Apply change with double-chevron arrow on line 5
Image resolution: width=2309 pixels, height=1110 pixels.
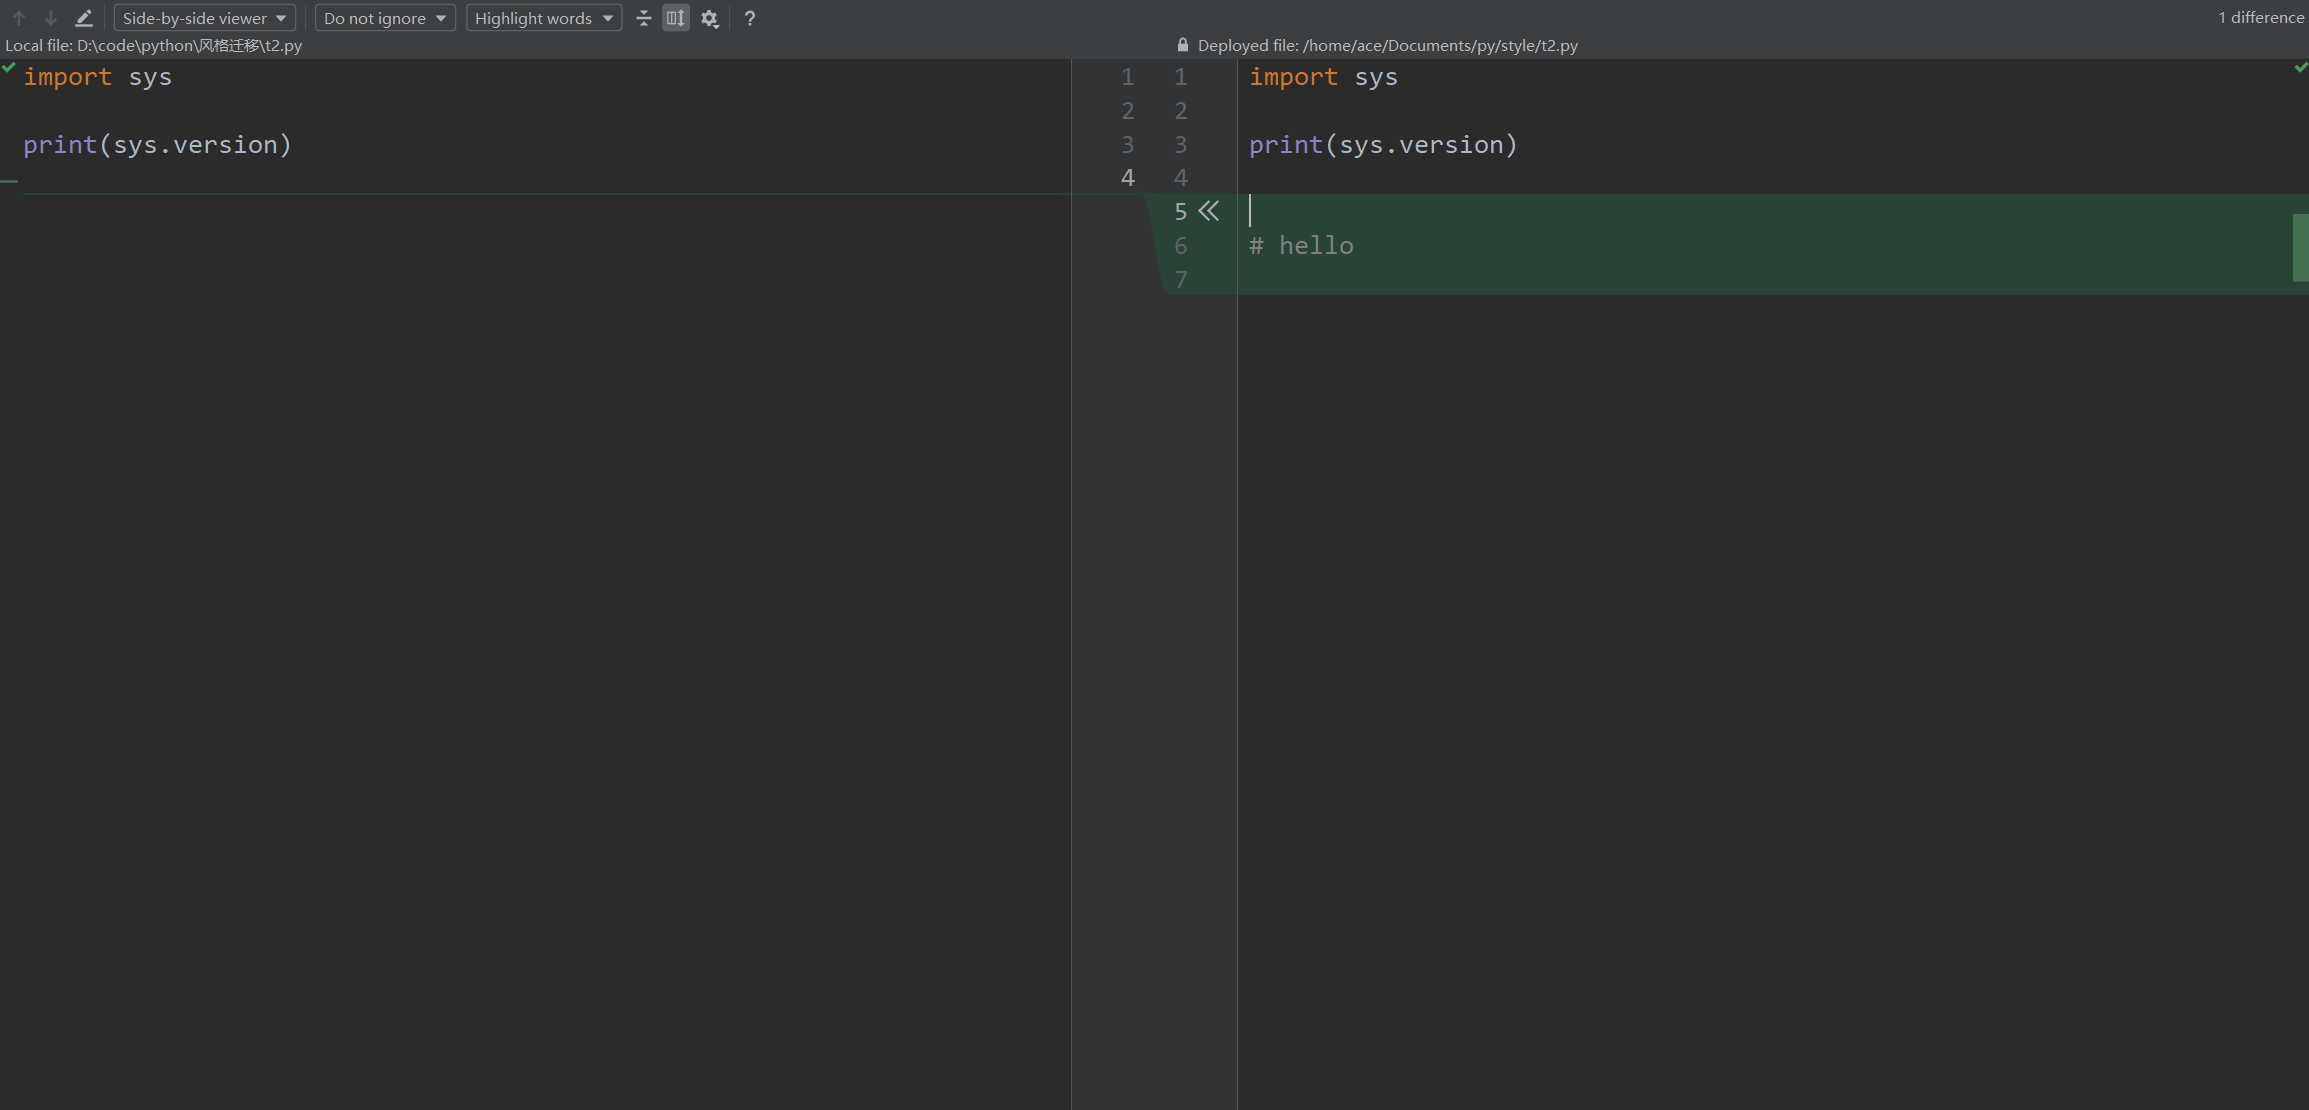1209,211
